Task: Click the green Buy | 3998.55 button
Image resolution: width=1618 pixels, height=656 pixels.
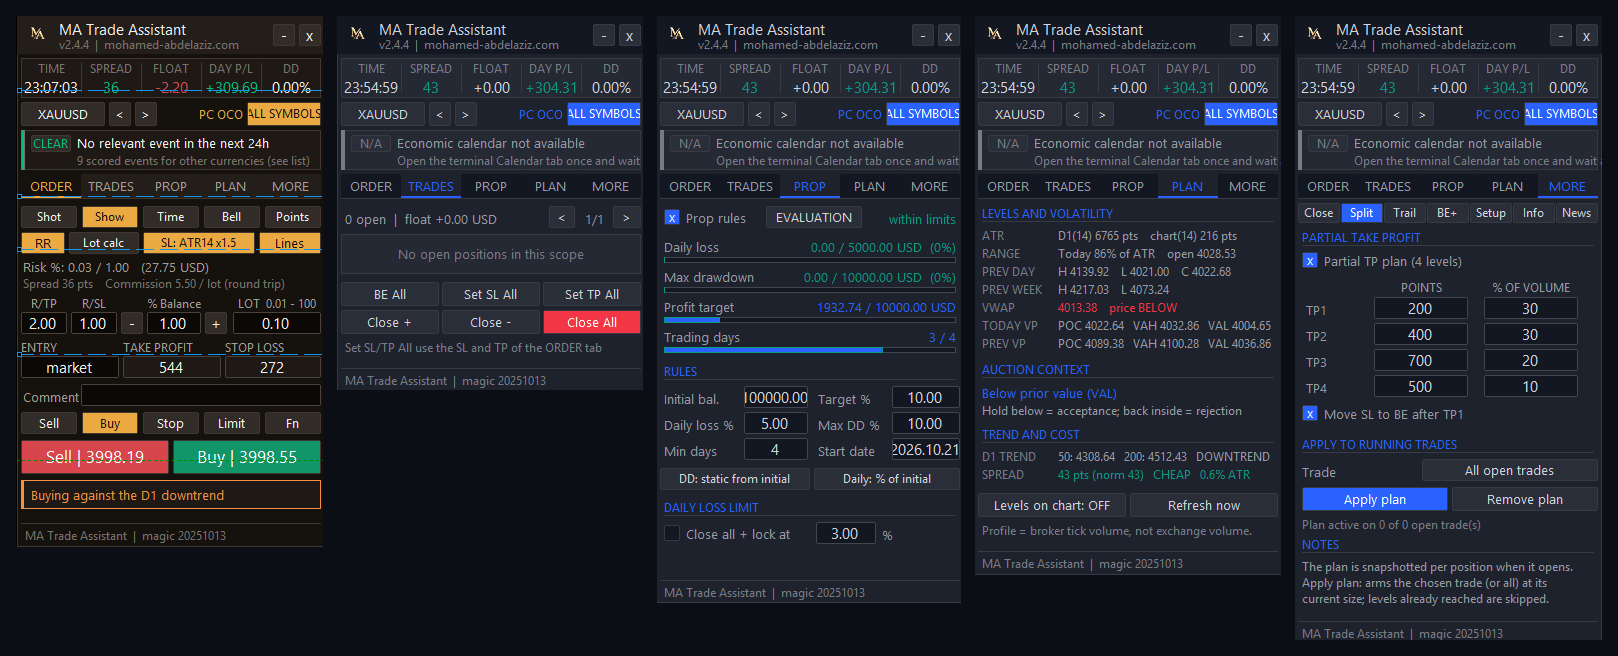Action: point(247,457)
